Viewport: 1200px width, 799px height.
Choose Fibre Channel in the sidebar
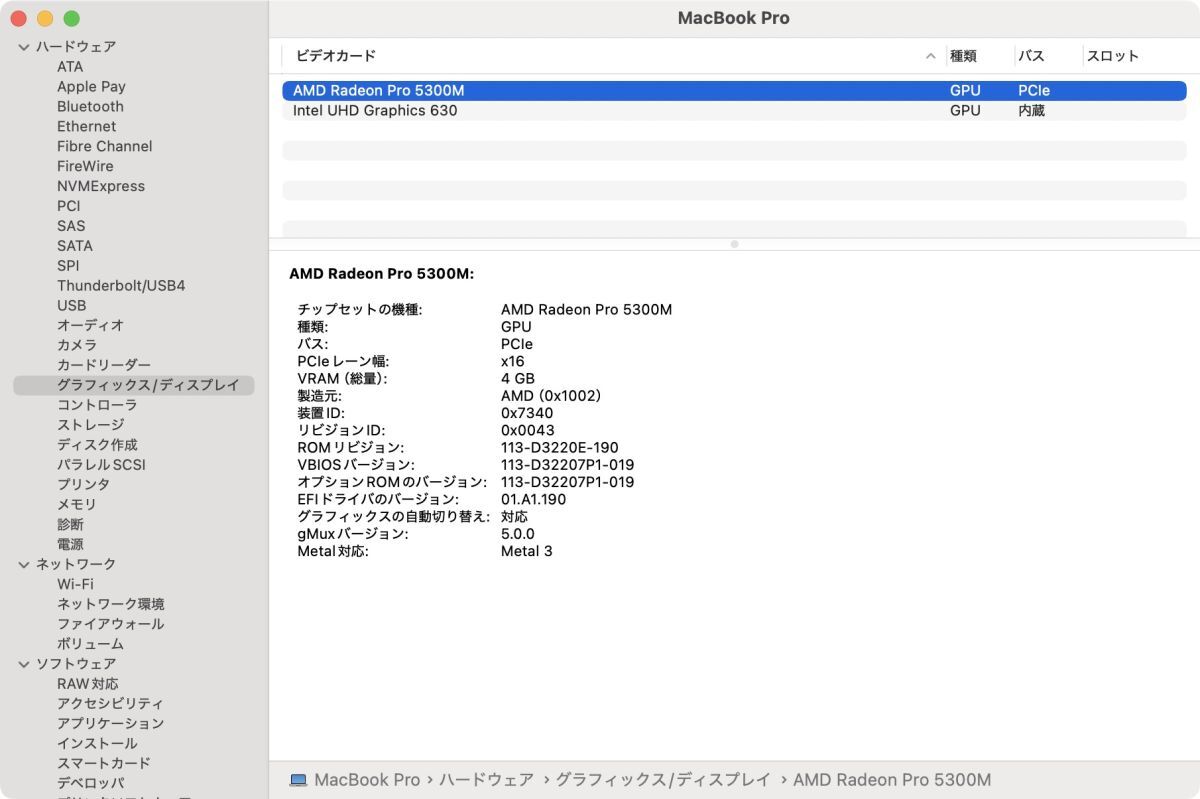tap(105, 146)
